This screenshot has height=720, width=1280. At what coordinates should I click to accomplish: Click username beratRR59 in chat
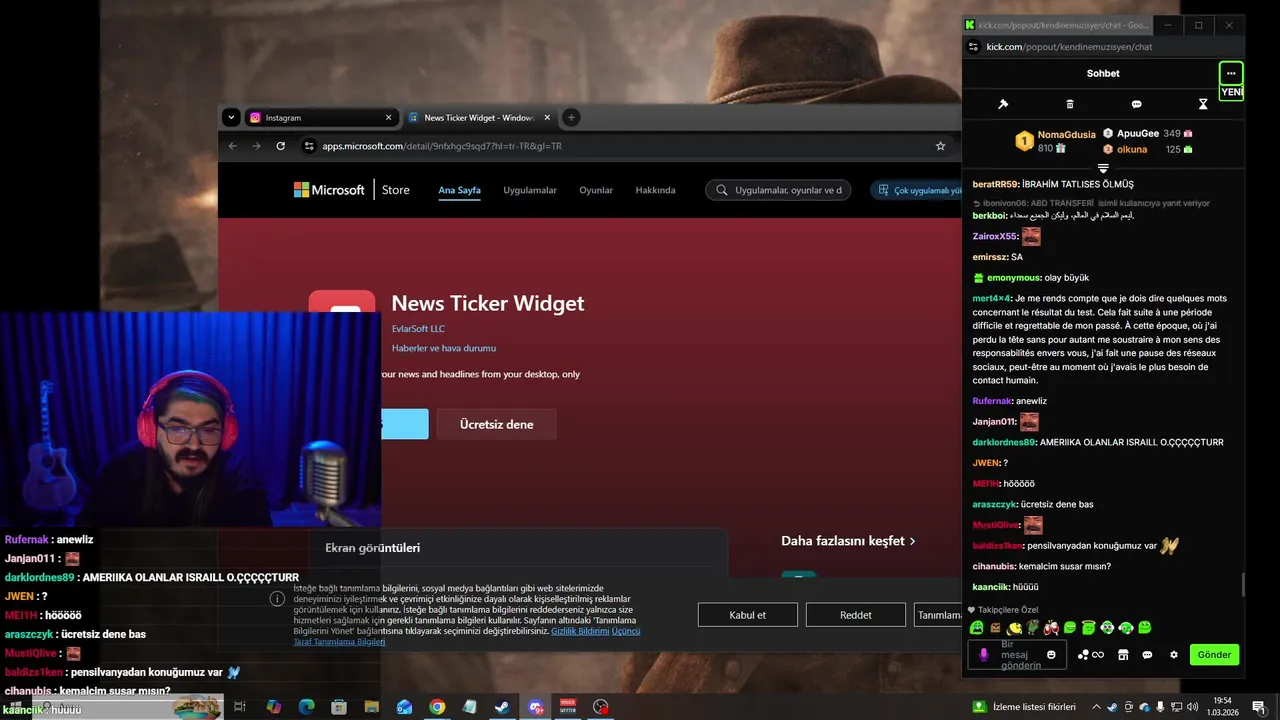(x=995, y=184)
